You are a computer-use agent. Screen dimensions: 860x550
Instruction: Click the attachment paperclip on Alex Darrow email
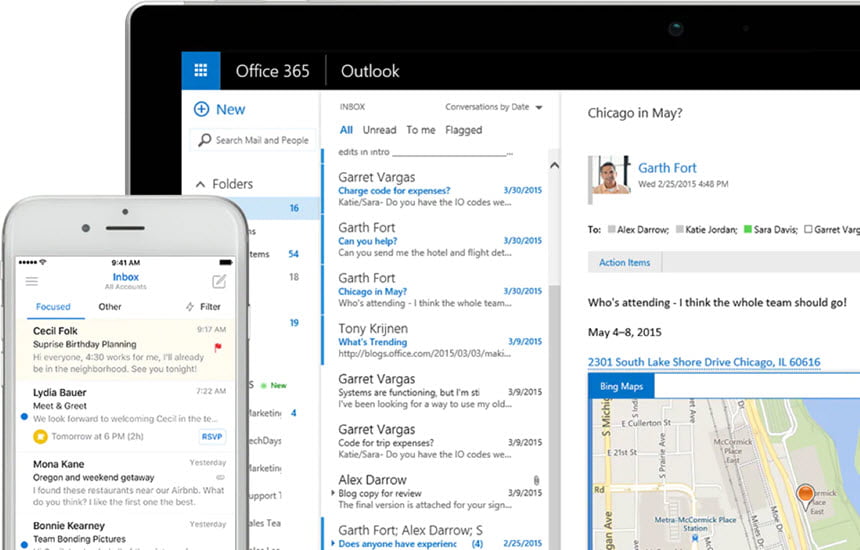536,480
